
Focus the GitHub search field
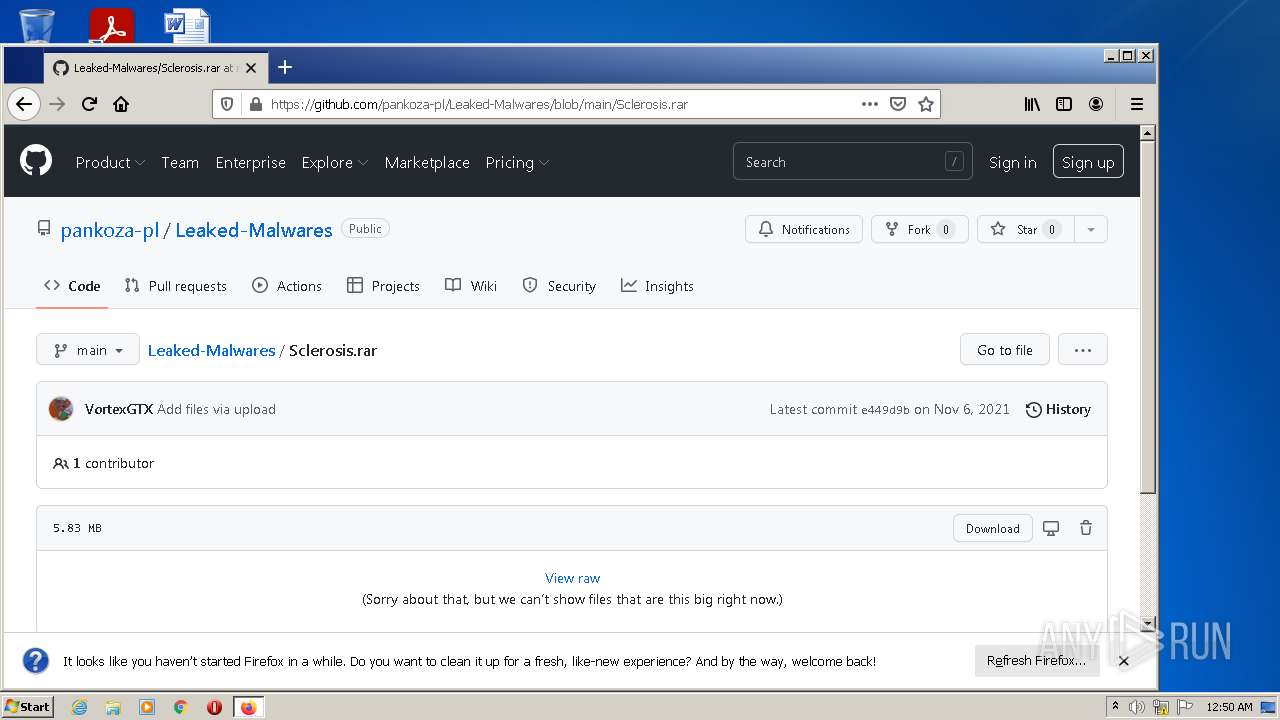tap(852, 162)
